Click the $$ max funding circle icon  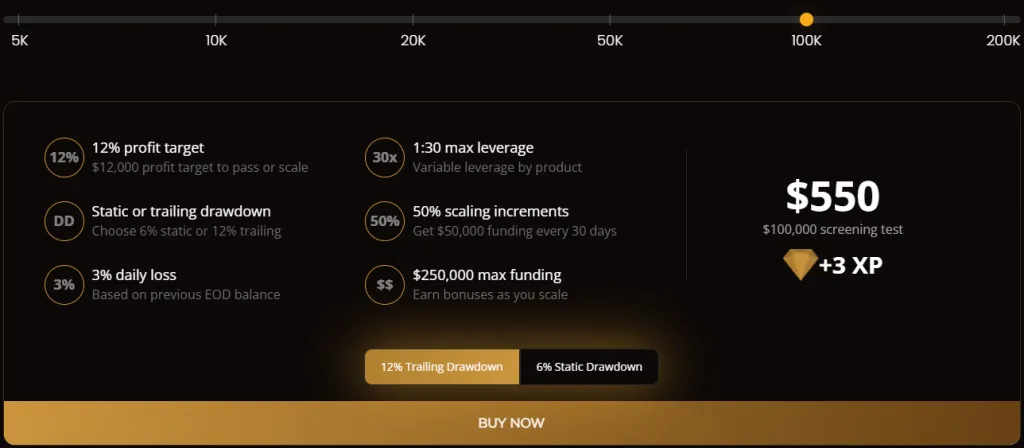pos(385,284)
